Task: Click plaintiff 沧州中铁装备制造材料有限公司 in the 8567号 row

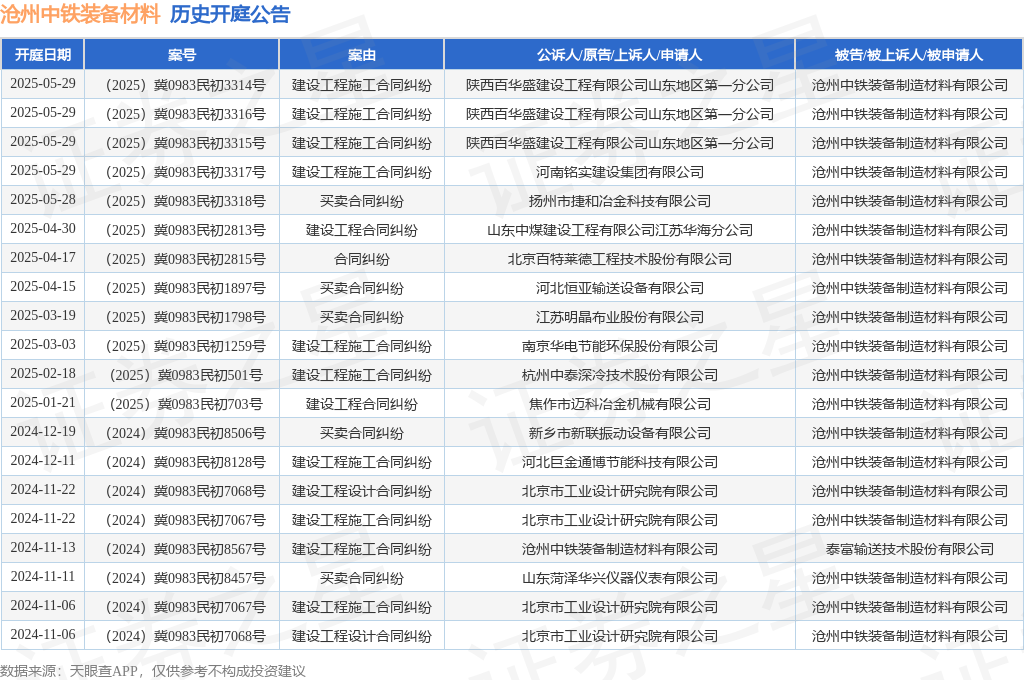Action: coord(620,549)
